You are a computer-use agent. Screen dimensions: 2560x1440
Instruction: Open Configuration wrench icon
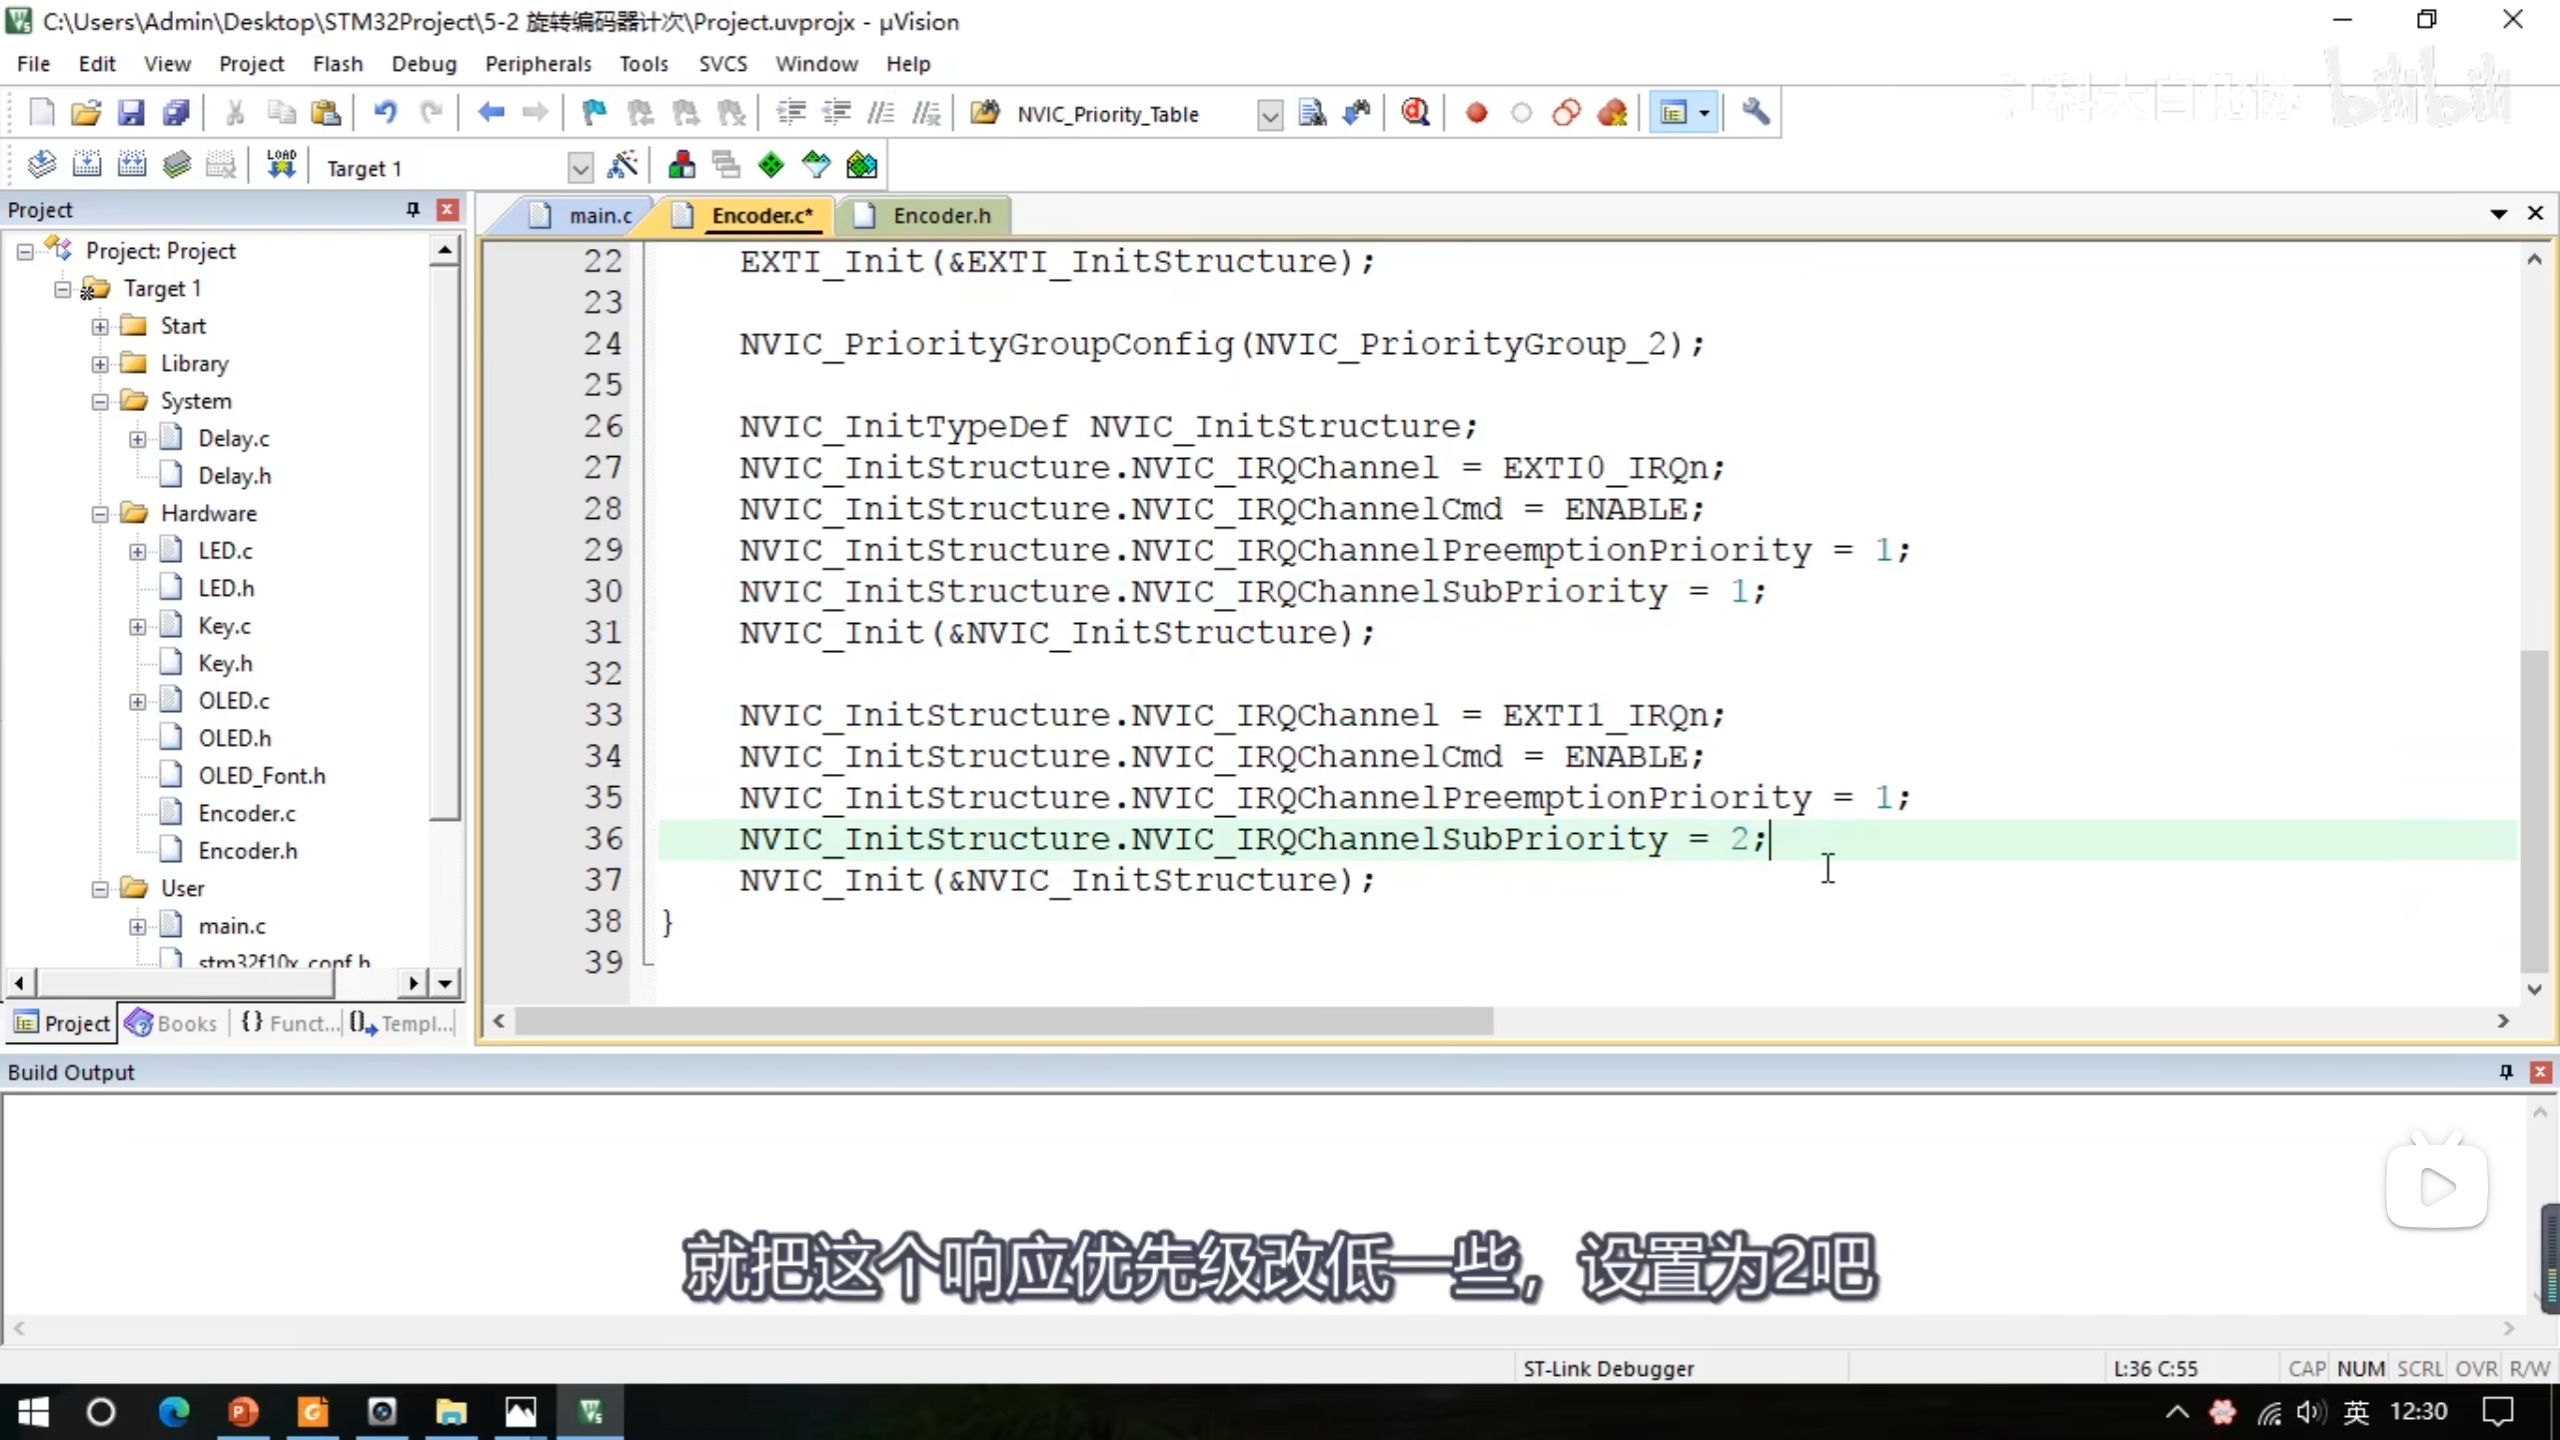click(1755, 113)
